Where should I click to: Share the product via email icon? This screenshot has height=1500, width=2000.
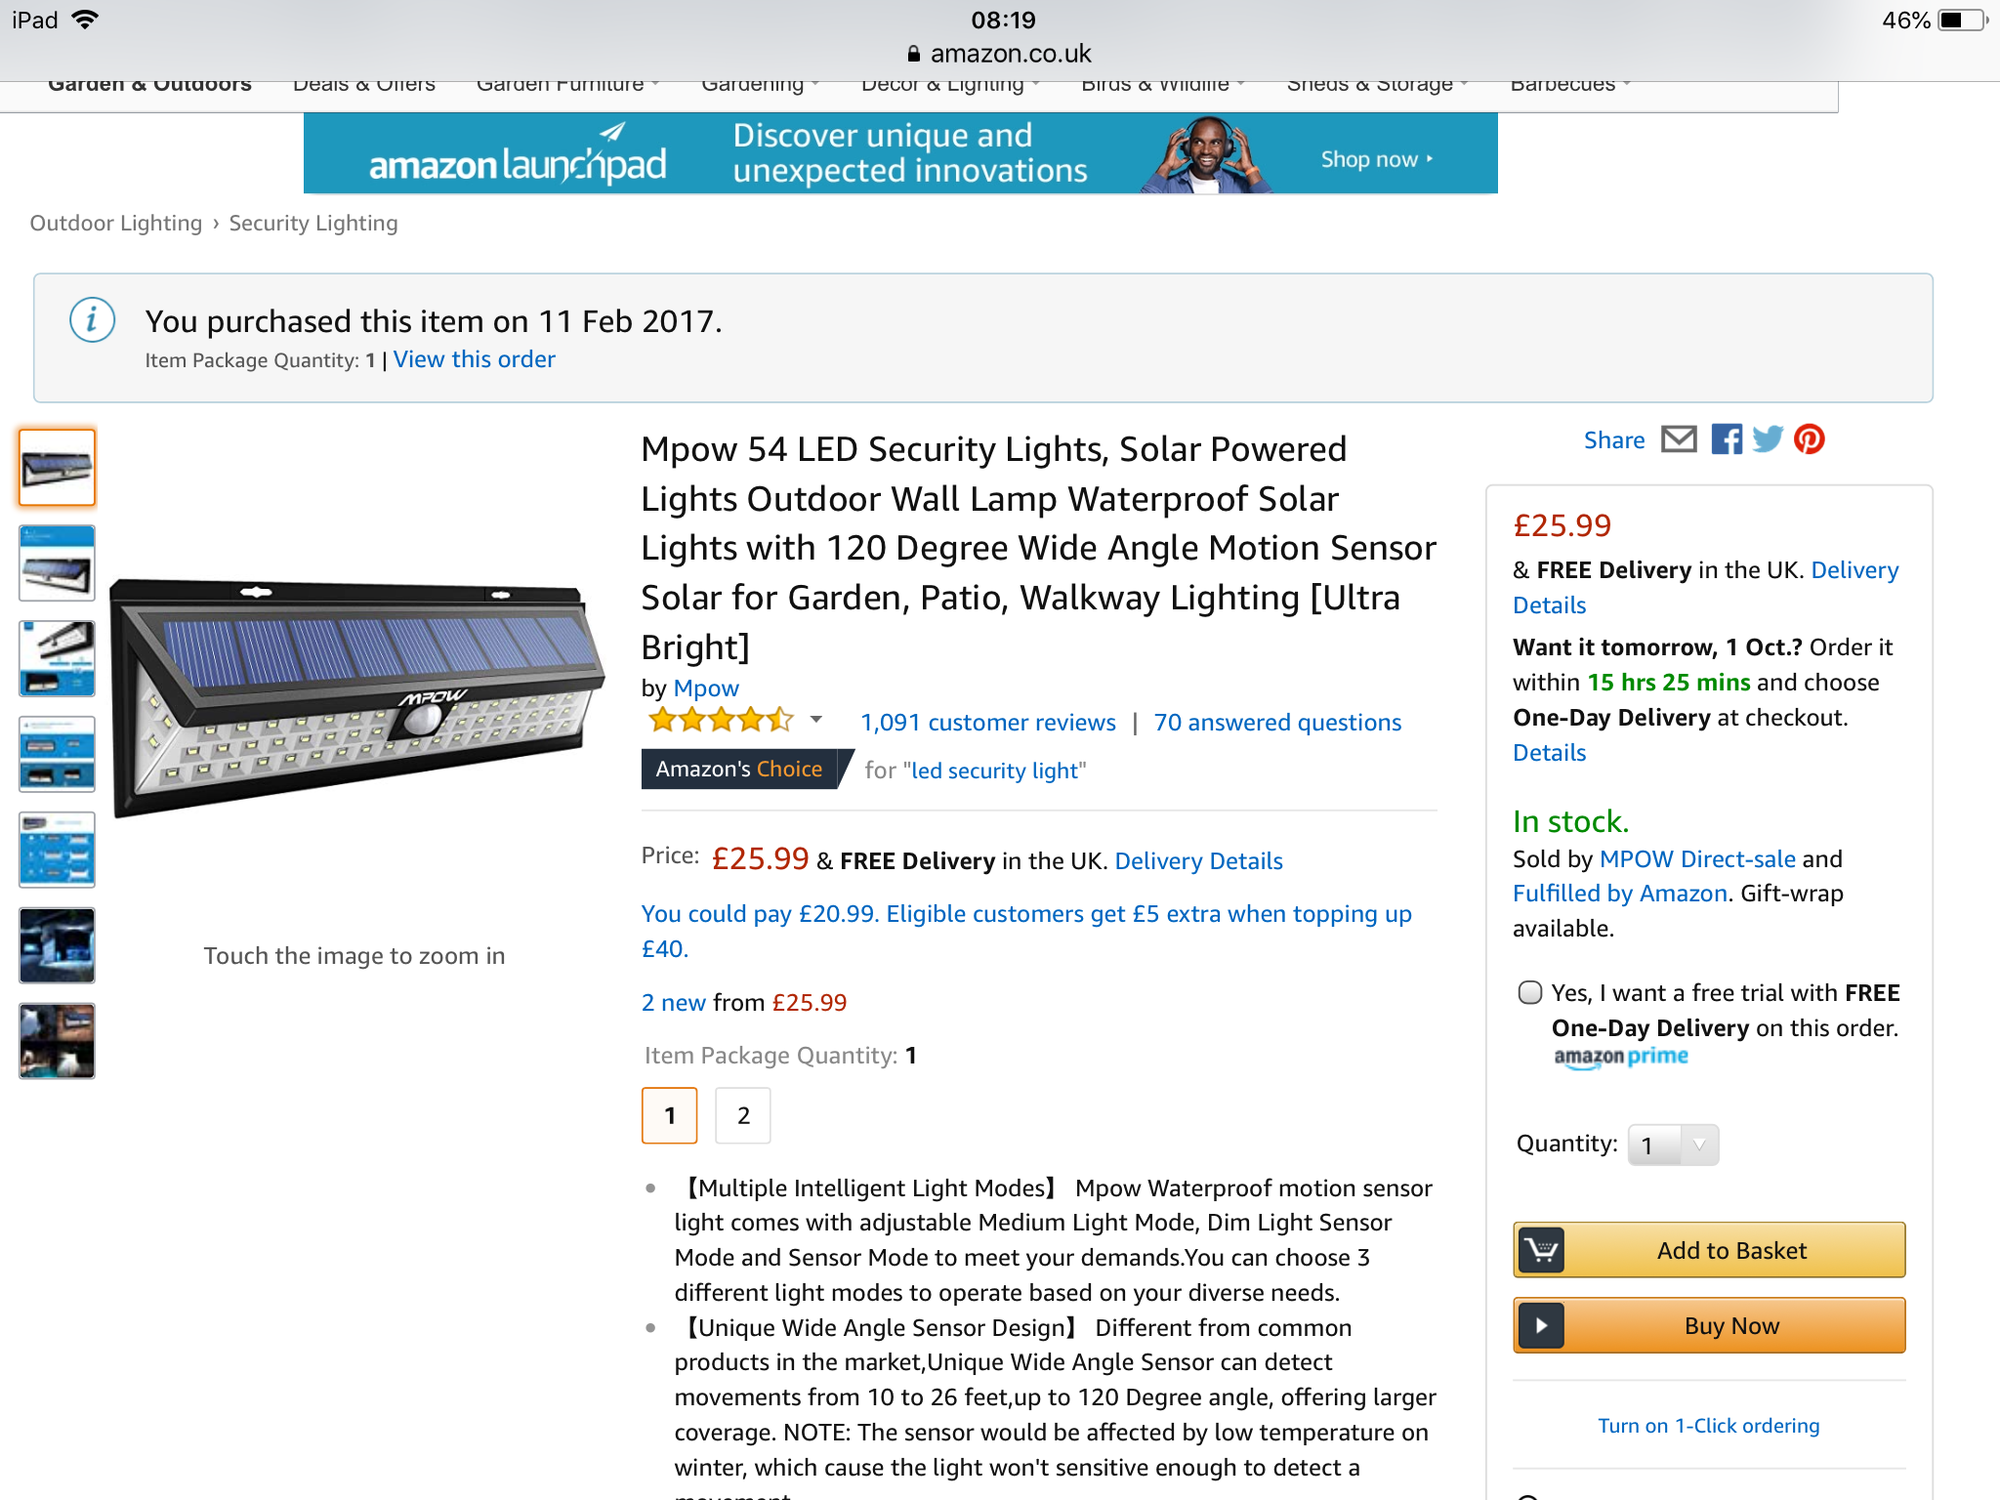tap(1678, 439)
